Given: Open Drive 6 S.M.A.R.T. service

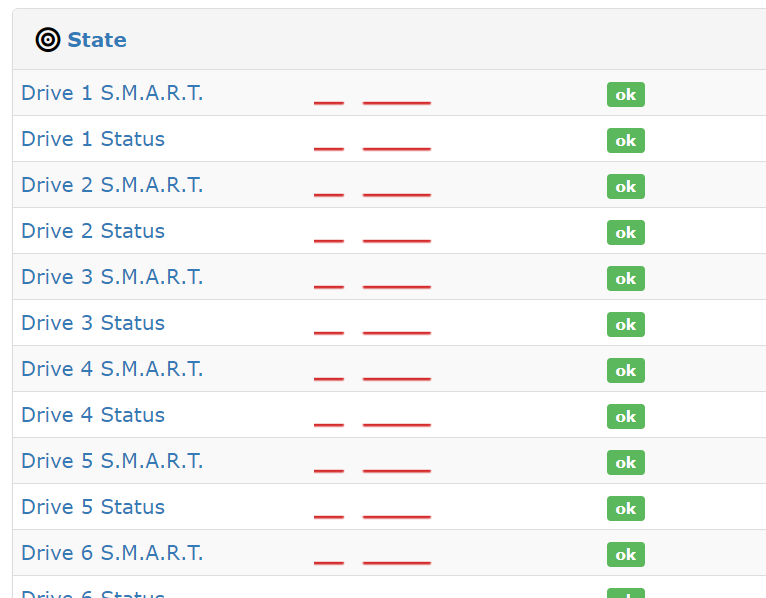Looking at the screenshot, I should (x=112, y=553).
